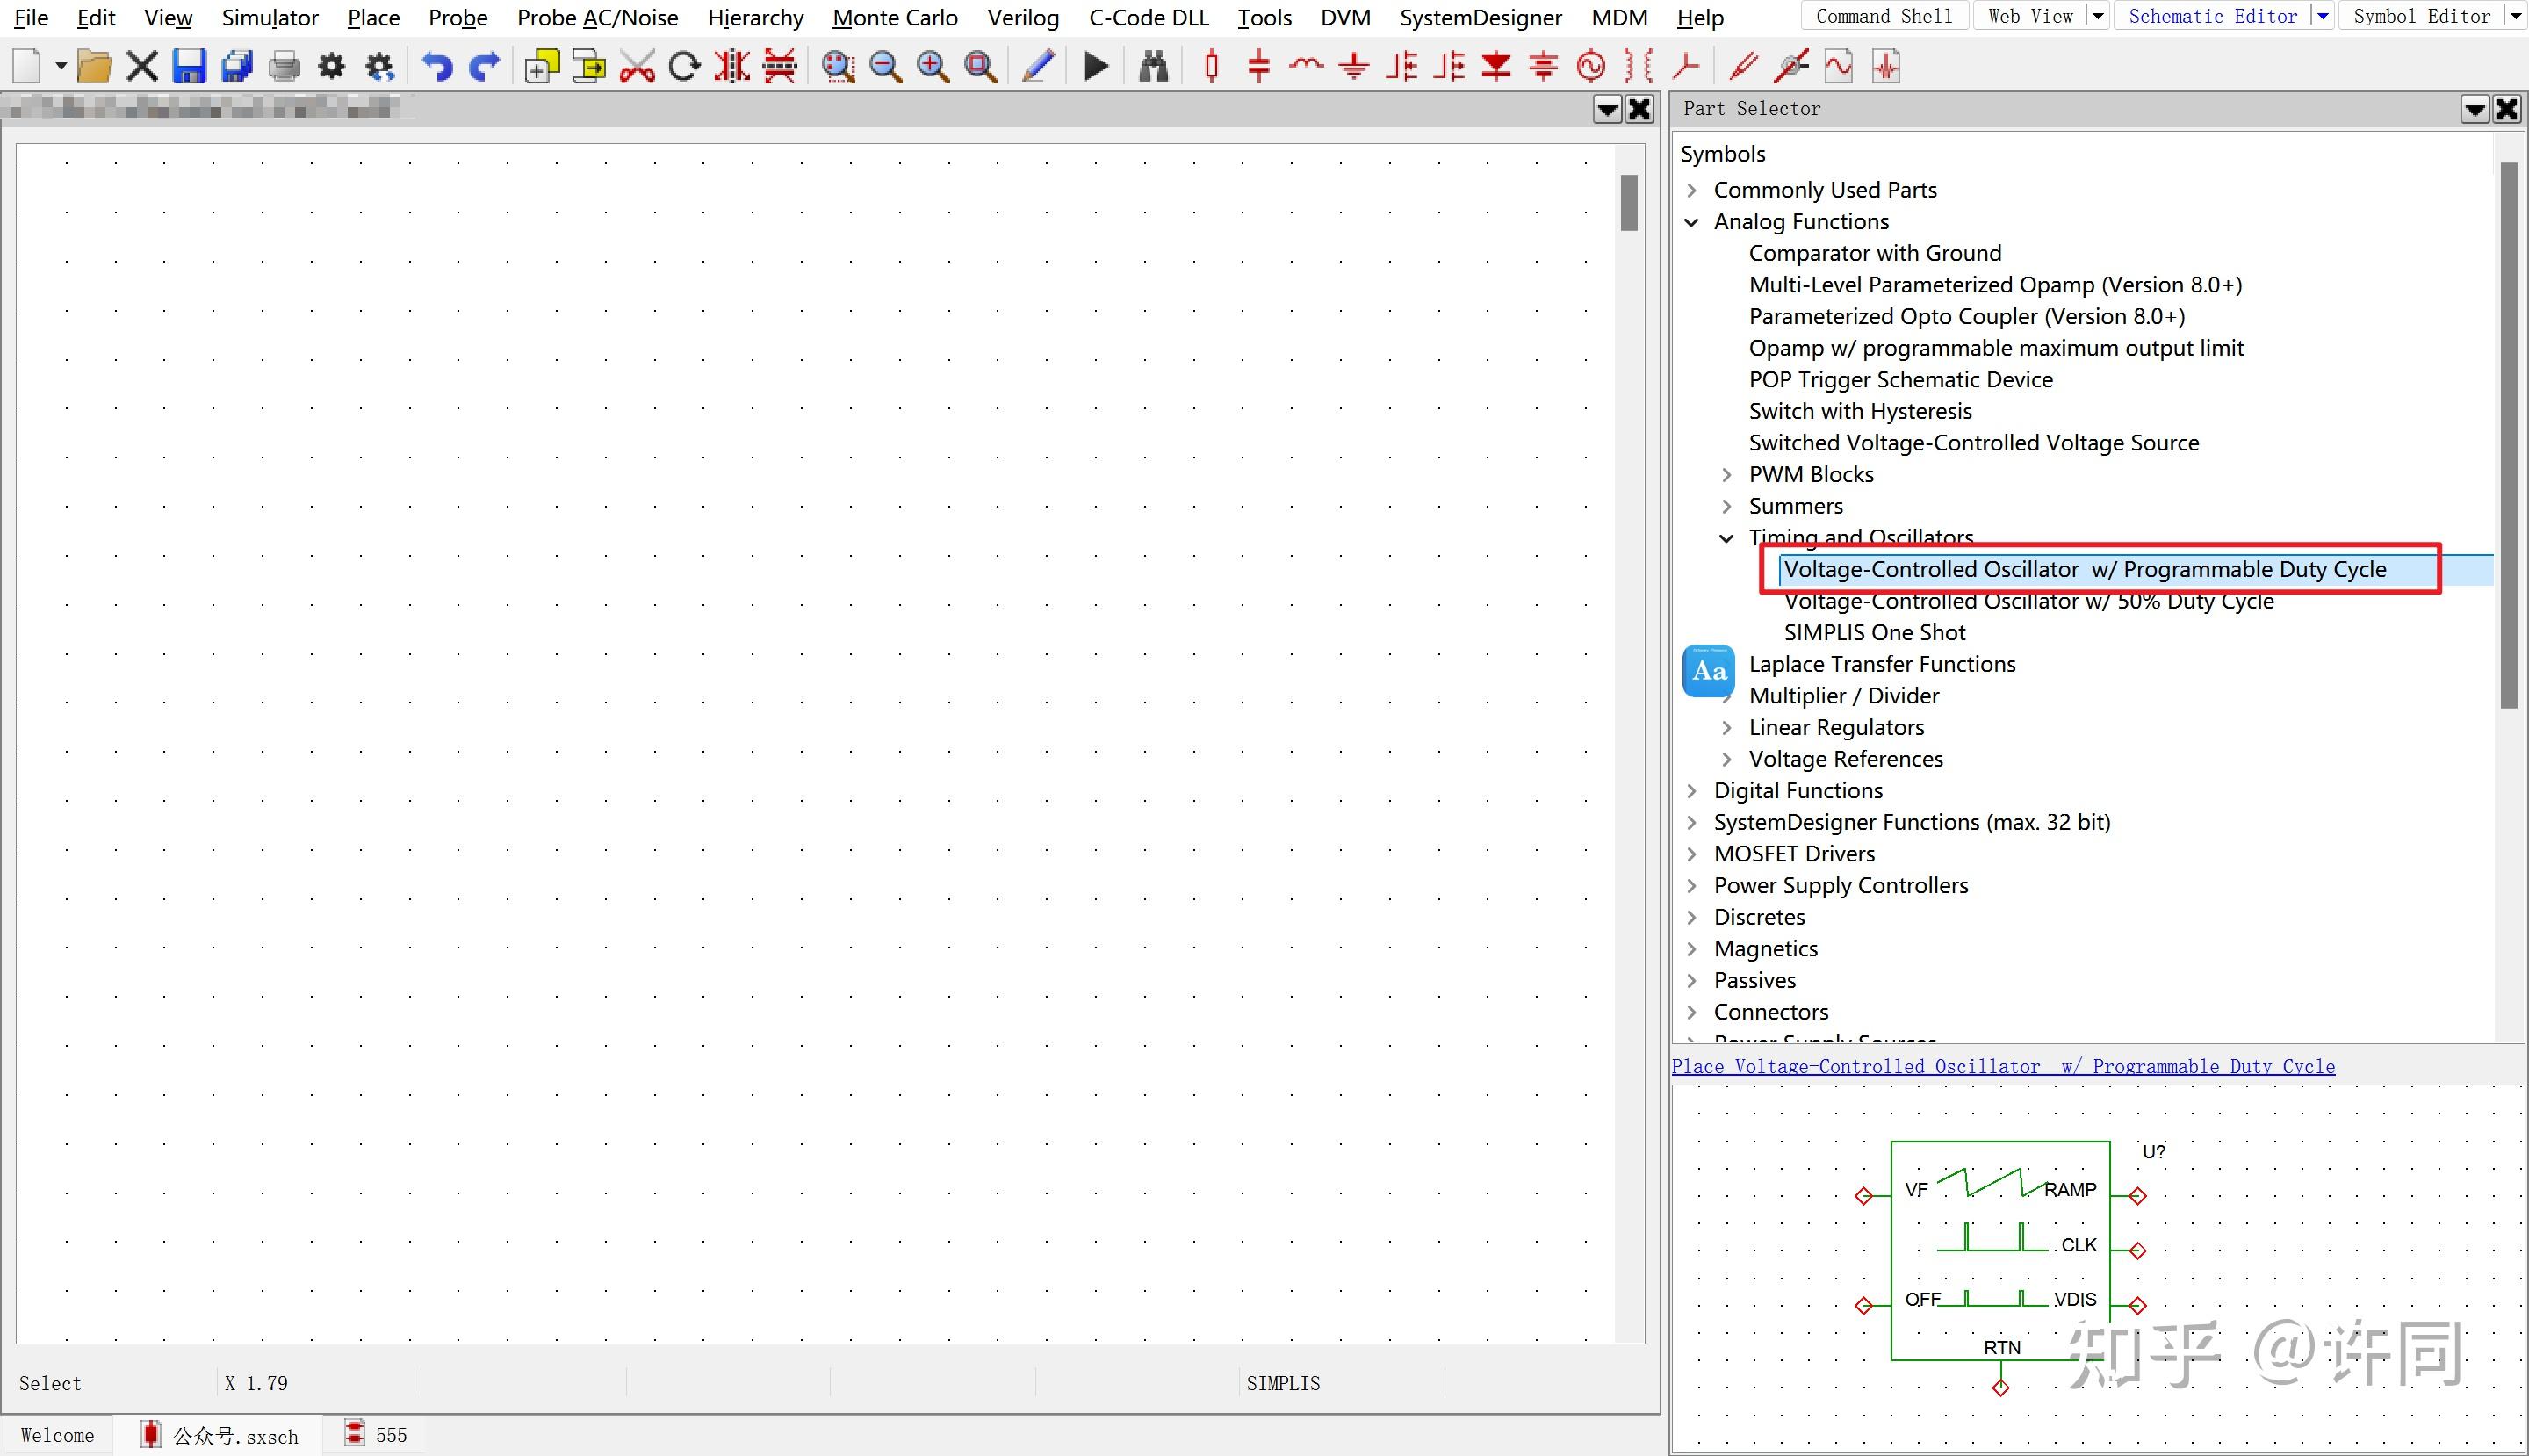Close the Part Selector panel
Image resolution: width=2529 pixels, height=1456 pixels.
pos(2507,109)
